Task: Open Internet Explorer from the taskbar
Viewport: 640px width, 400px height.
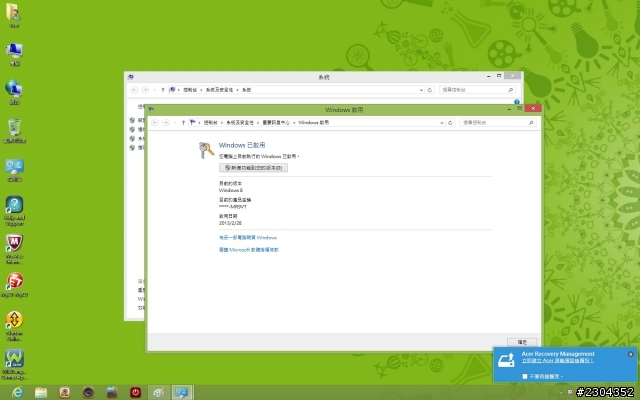Action: click(x=17, y=392)
